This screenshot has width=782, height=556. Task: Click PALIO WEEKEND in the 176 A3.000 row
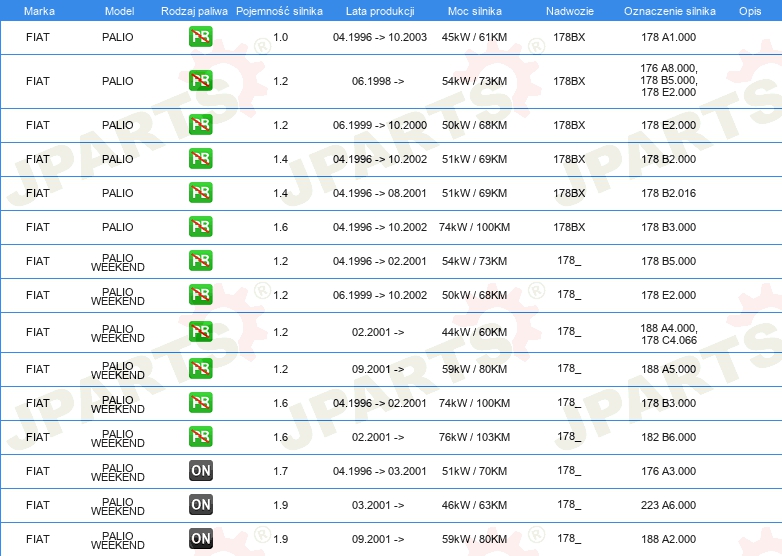point(118,472)
